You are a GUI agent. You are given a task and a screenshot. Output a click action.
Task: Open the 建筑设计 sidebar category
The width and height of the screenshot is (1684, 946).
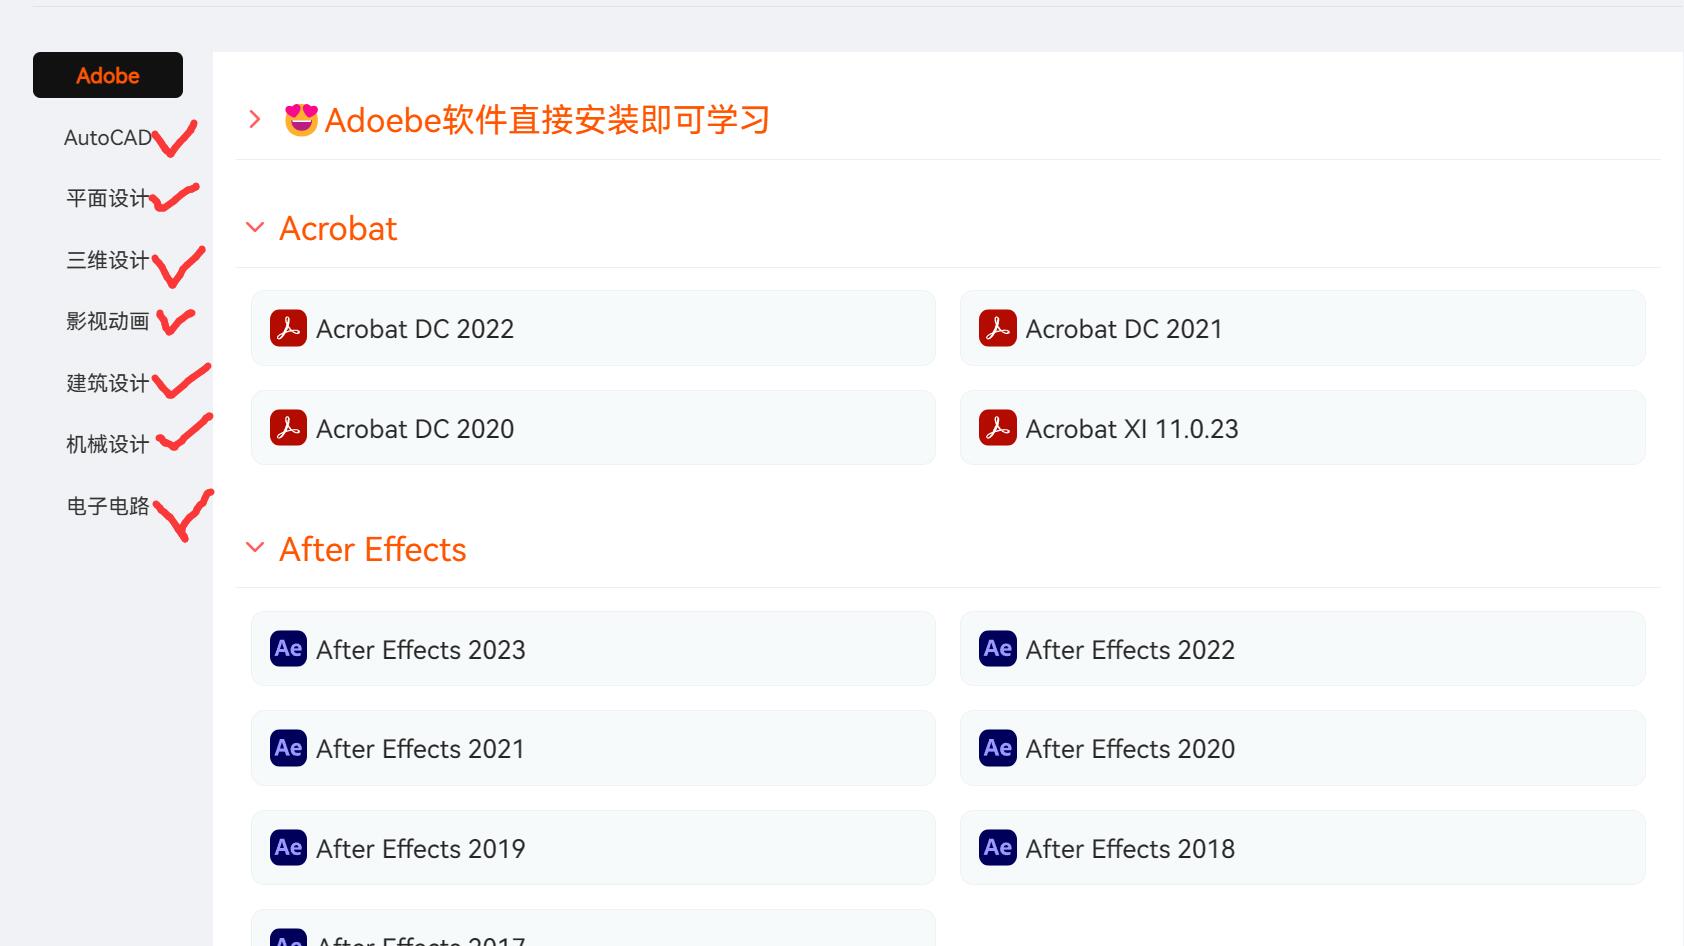108,384
